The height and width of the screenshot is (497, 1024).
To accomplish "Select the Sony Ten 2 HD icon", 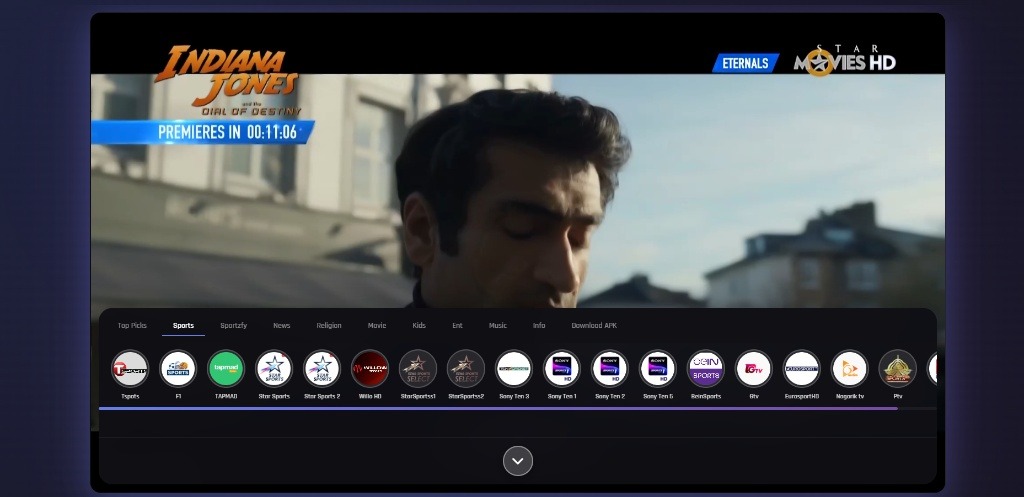I will [610, 368].
